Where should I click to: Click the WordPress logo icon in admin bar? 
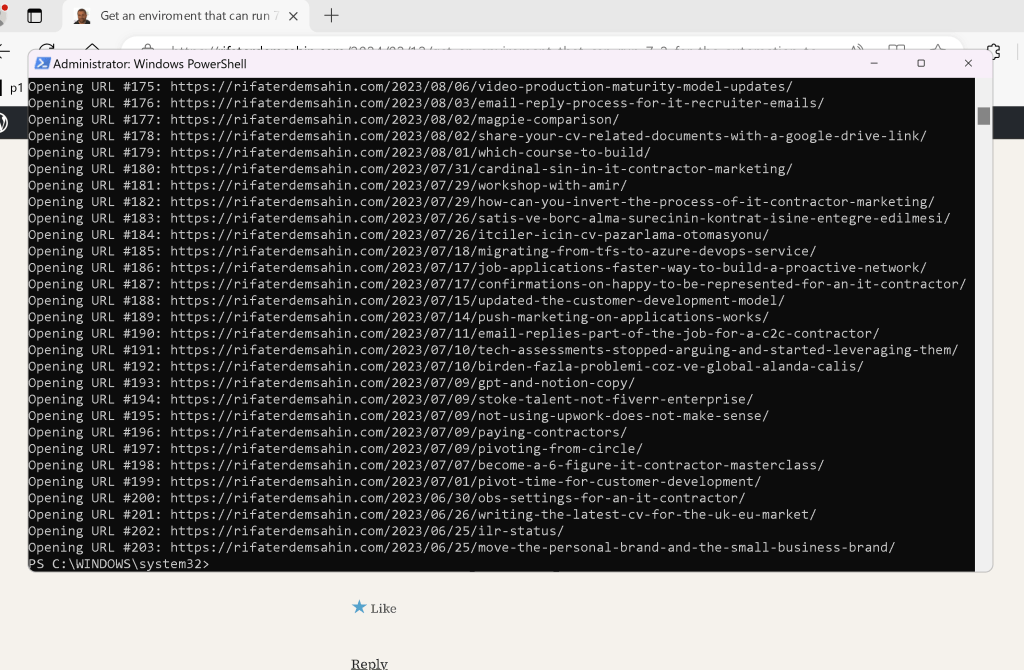click(3, 122)
